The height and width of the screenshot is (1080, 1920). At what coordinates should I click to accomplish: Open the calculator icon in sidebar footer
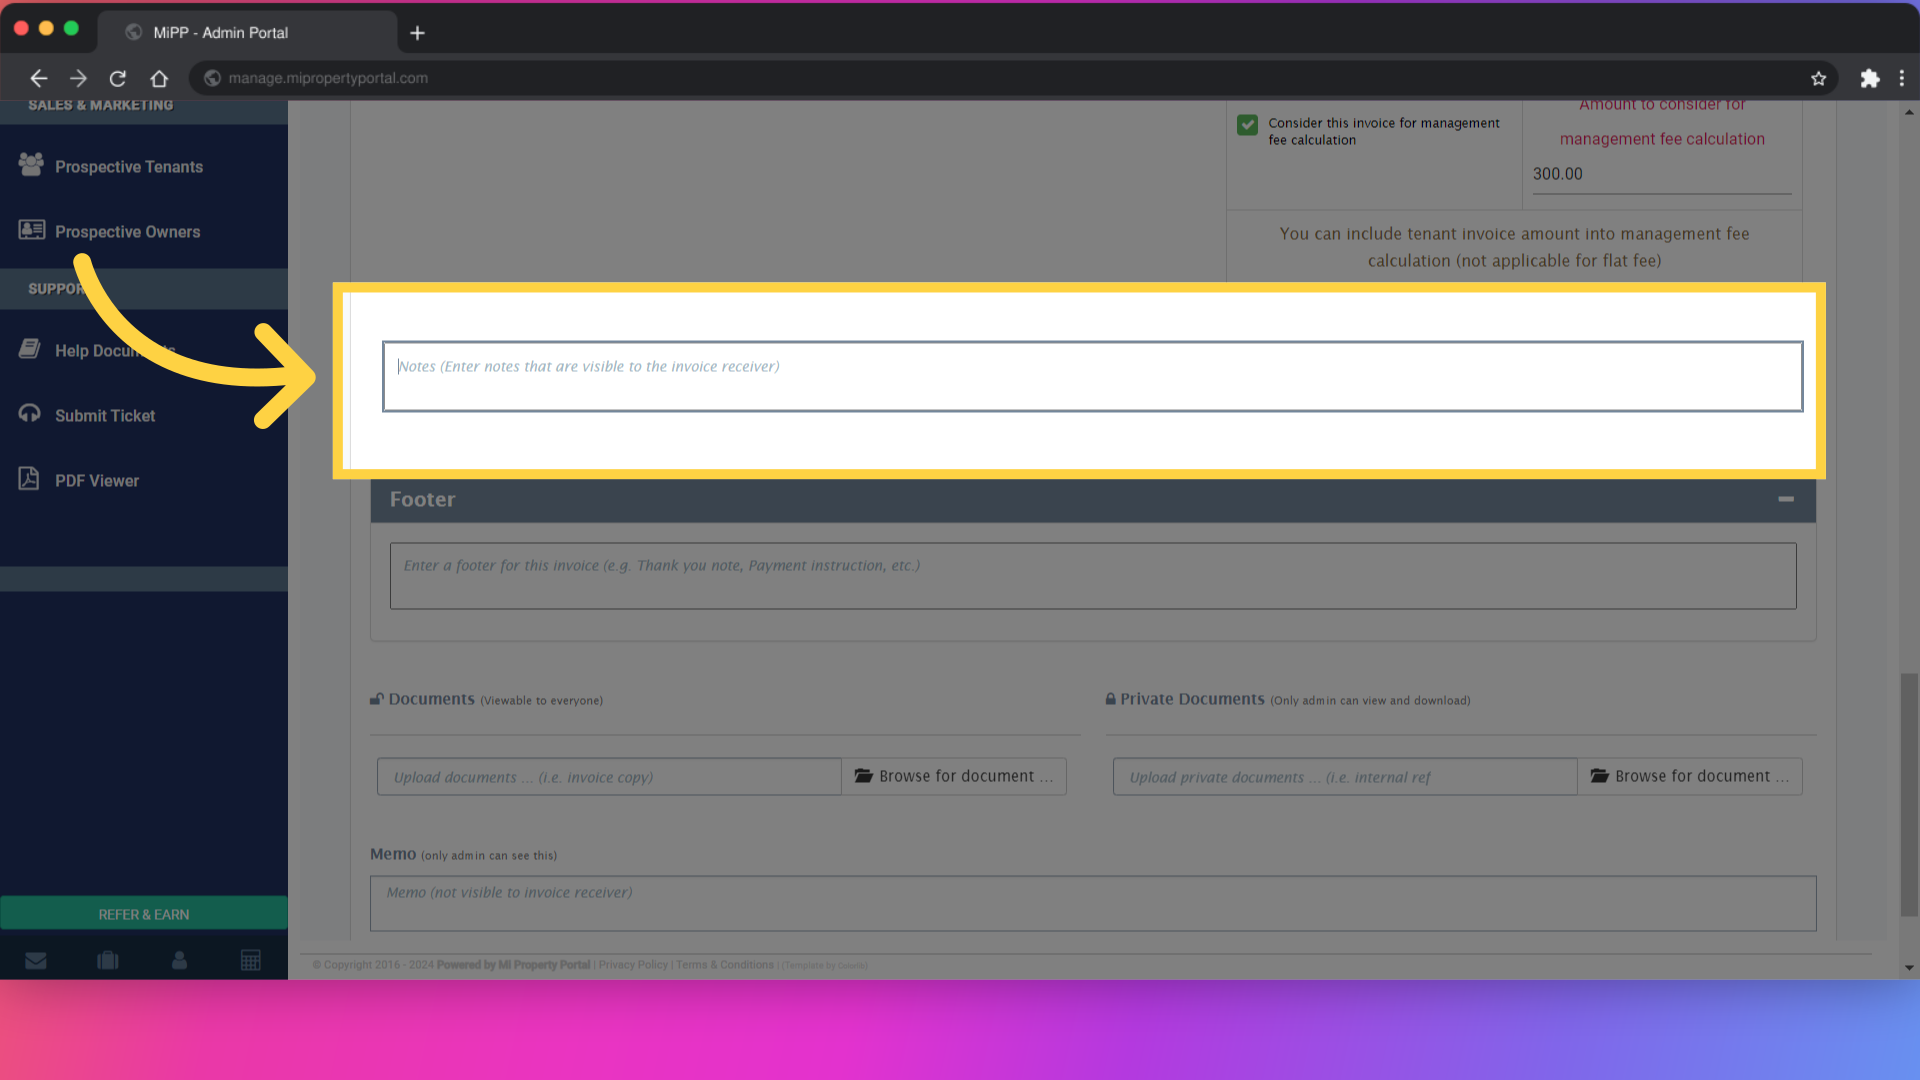(251, 961)
